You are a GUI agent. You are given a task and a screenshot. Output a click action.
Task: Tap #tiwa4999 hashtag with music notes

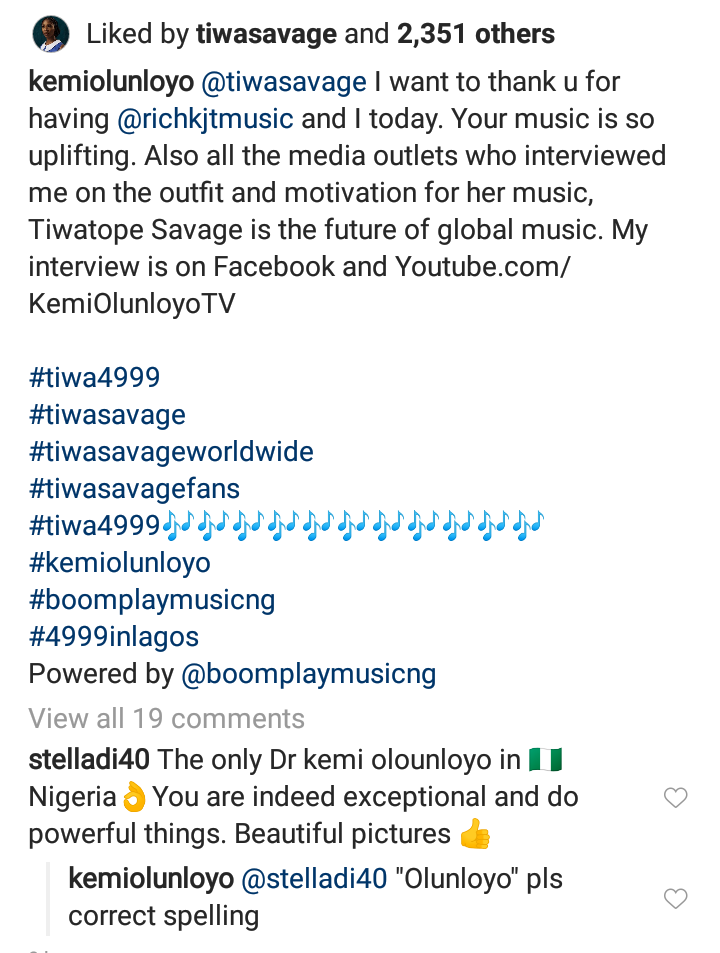click(x=95, y=526)
